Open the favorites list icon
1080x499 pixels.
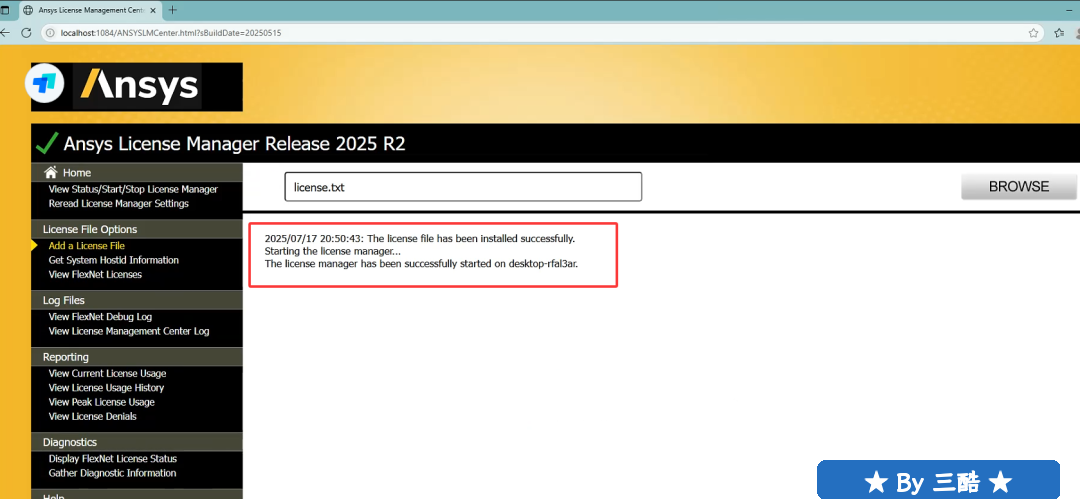point(1059,32)
